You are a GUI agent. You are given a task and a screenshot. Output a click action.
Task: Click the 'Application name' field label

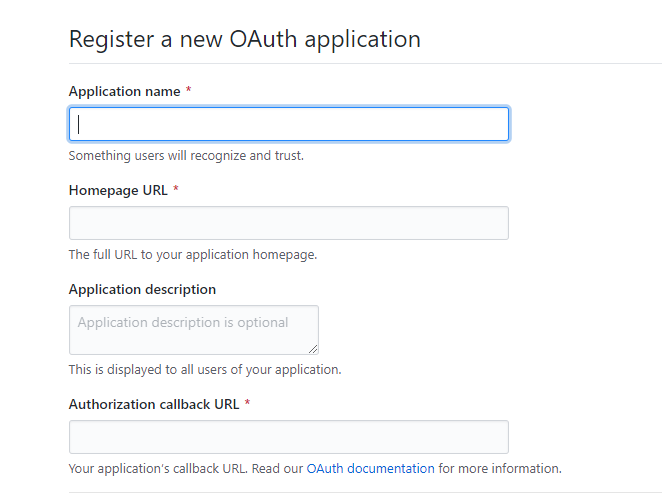124,91
